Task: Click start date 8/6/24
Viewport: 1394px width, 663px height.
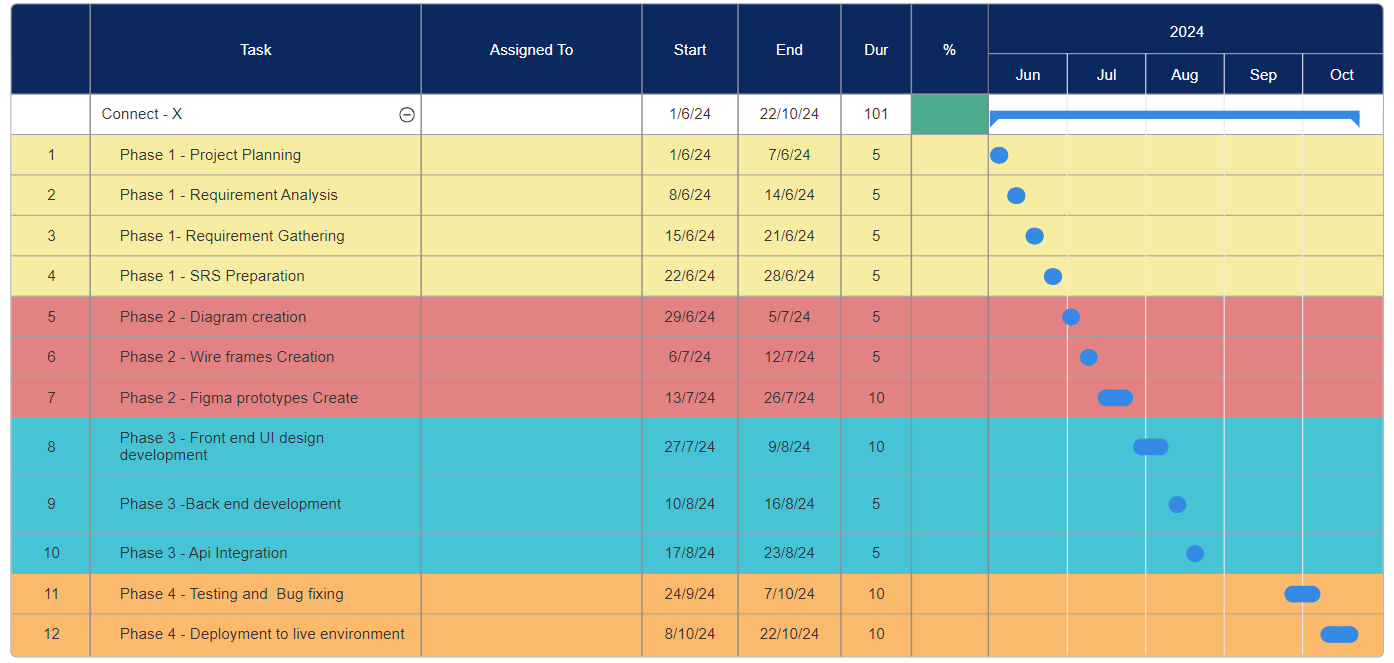Action: 690,195
